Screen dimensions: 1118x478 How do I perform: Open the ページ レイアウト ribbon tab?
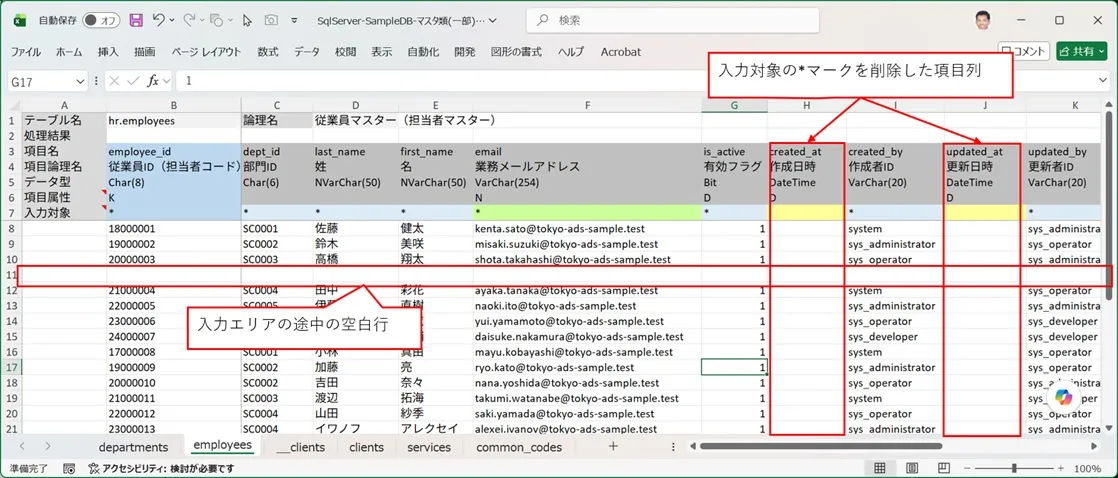(206, 51)
